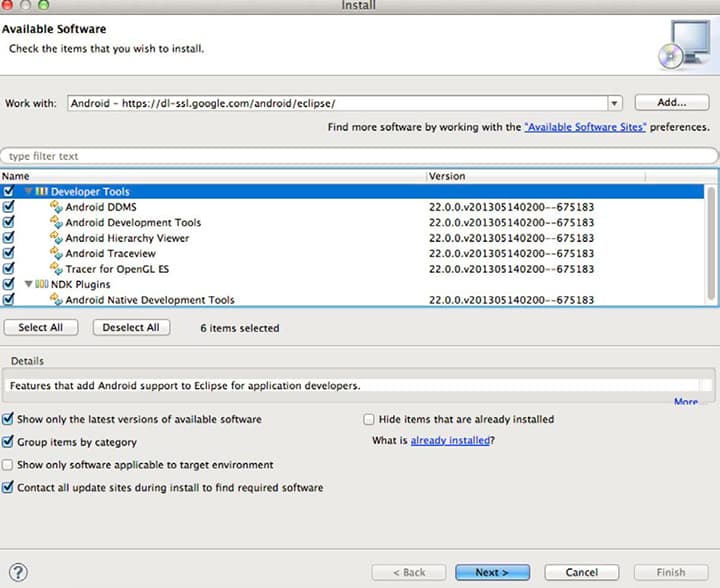Click the Android Development Tools feature icon

tap(56, 223)
